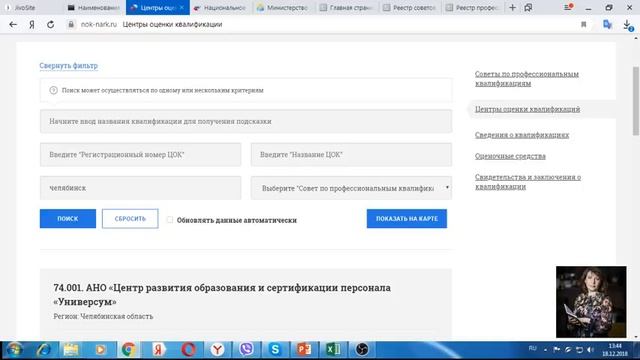640x360 pixels.
Task: Open File Explorer folder on taskbar
Action: (71, 349)
